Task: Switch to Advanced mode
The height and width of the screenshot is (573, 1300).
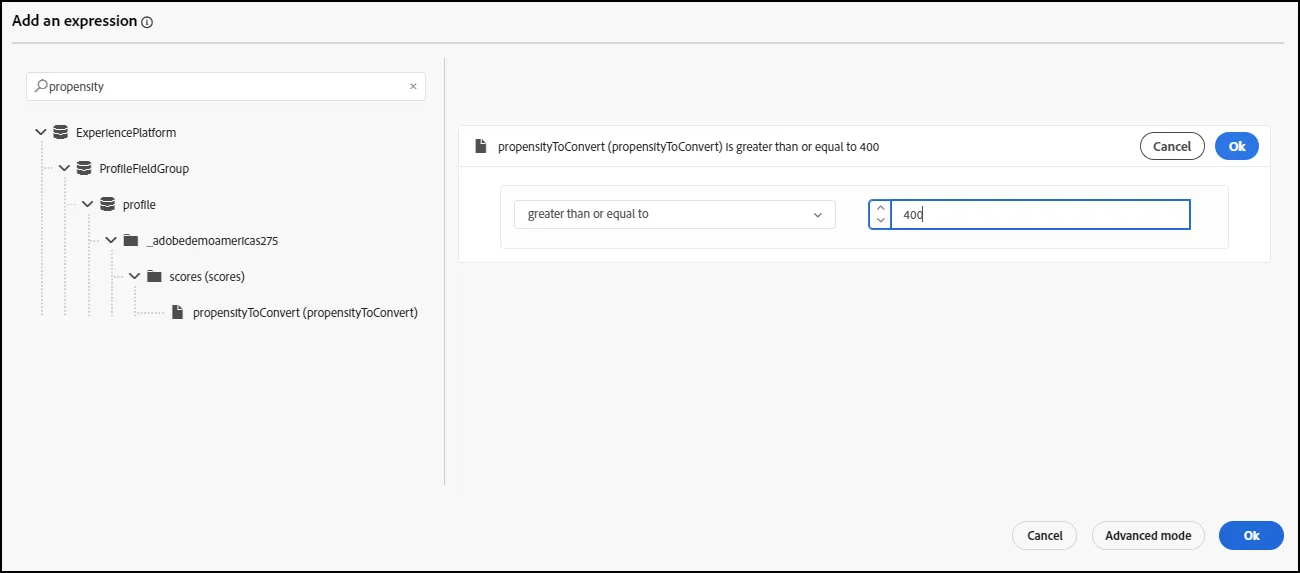Action: pos(1148,536)
